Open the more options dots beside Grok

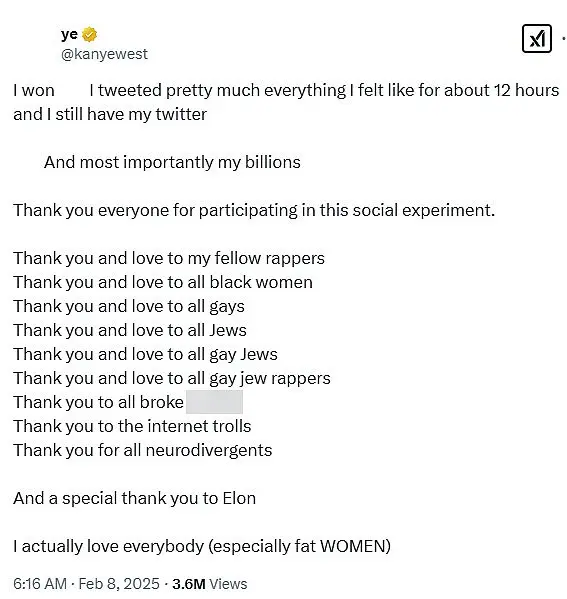coord(564,39)
